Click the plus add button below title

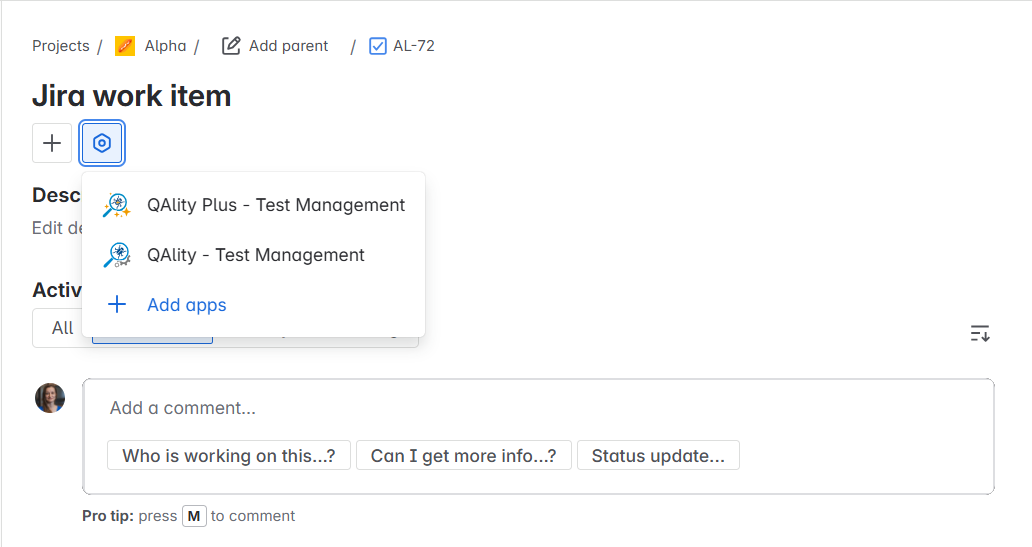[x=52, y=143]
